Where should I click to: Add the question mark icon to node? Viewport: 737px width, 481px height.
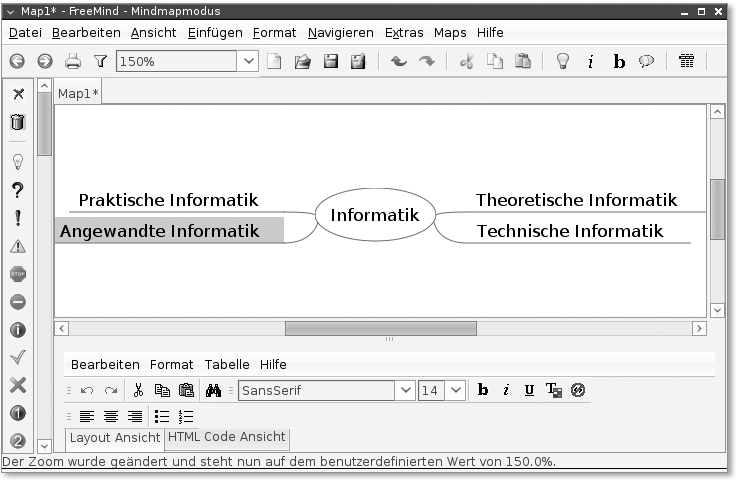coord(17,190)
